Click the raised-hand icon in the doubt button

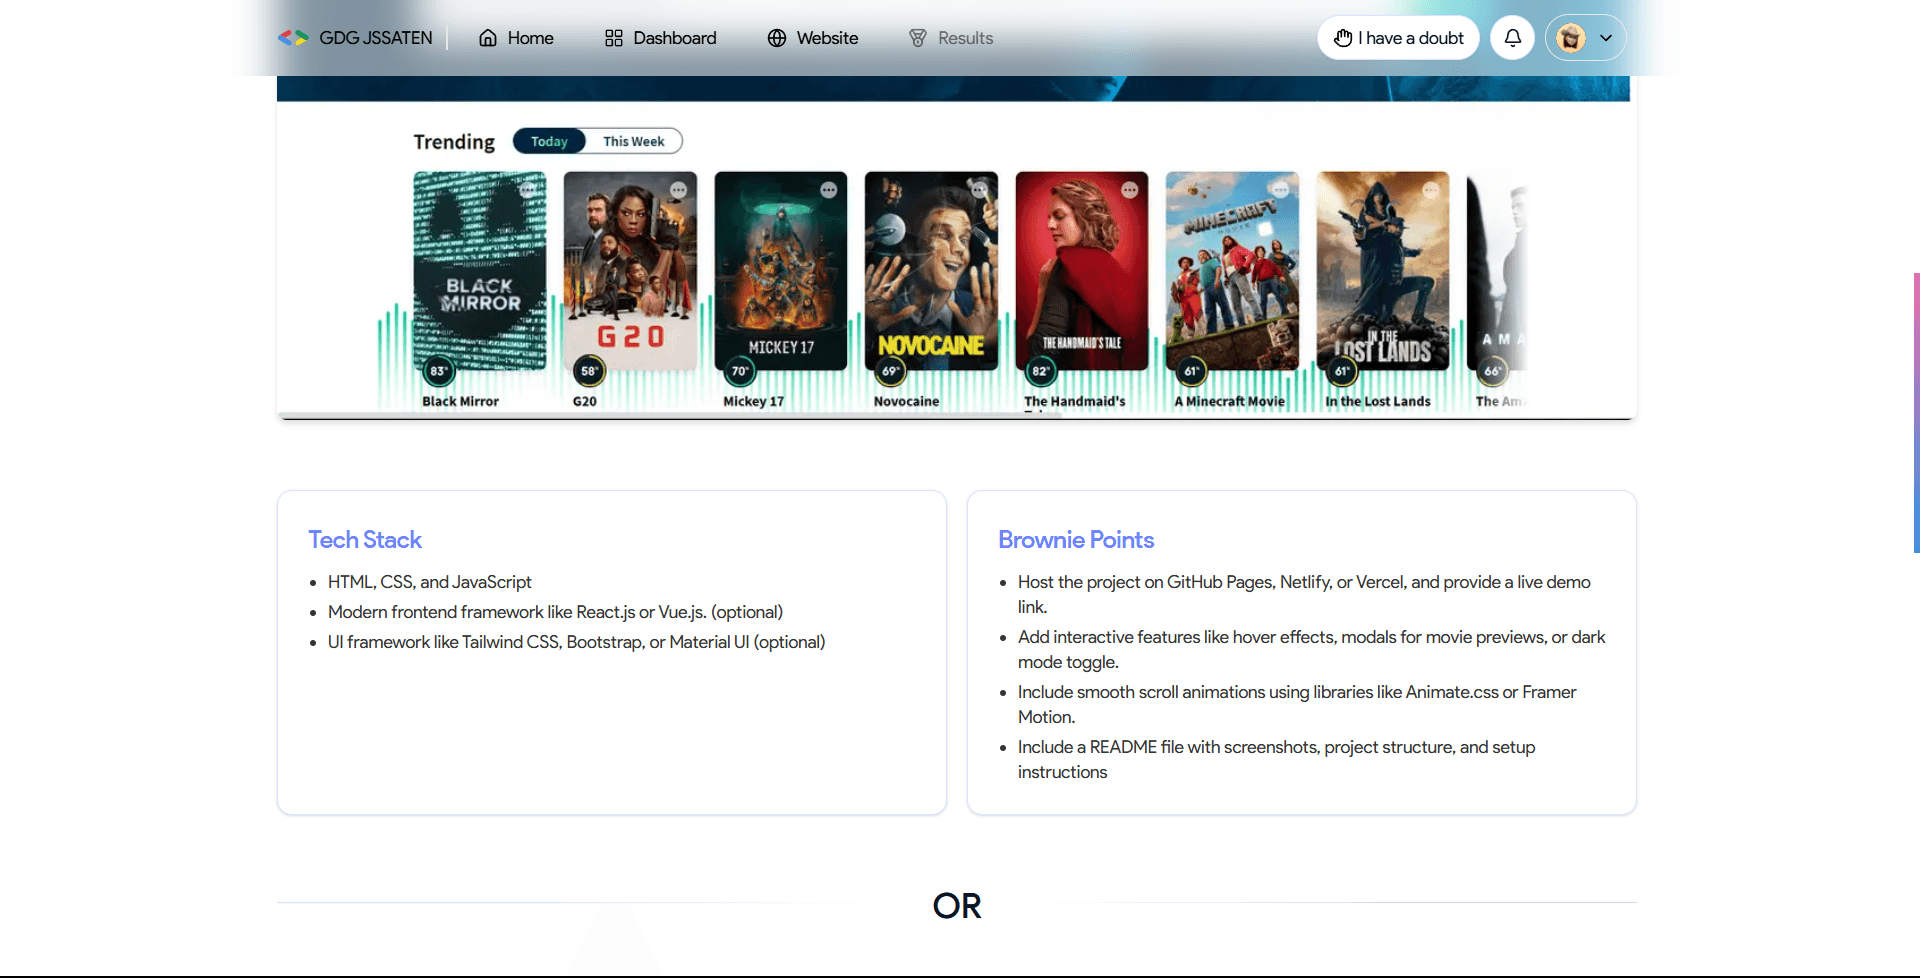1345,38
